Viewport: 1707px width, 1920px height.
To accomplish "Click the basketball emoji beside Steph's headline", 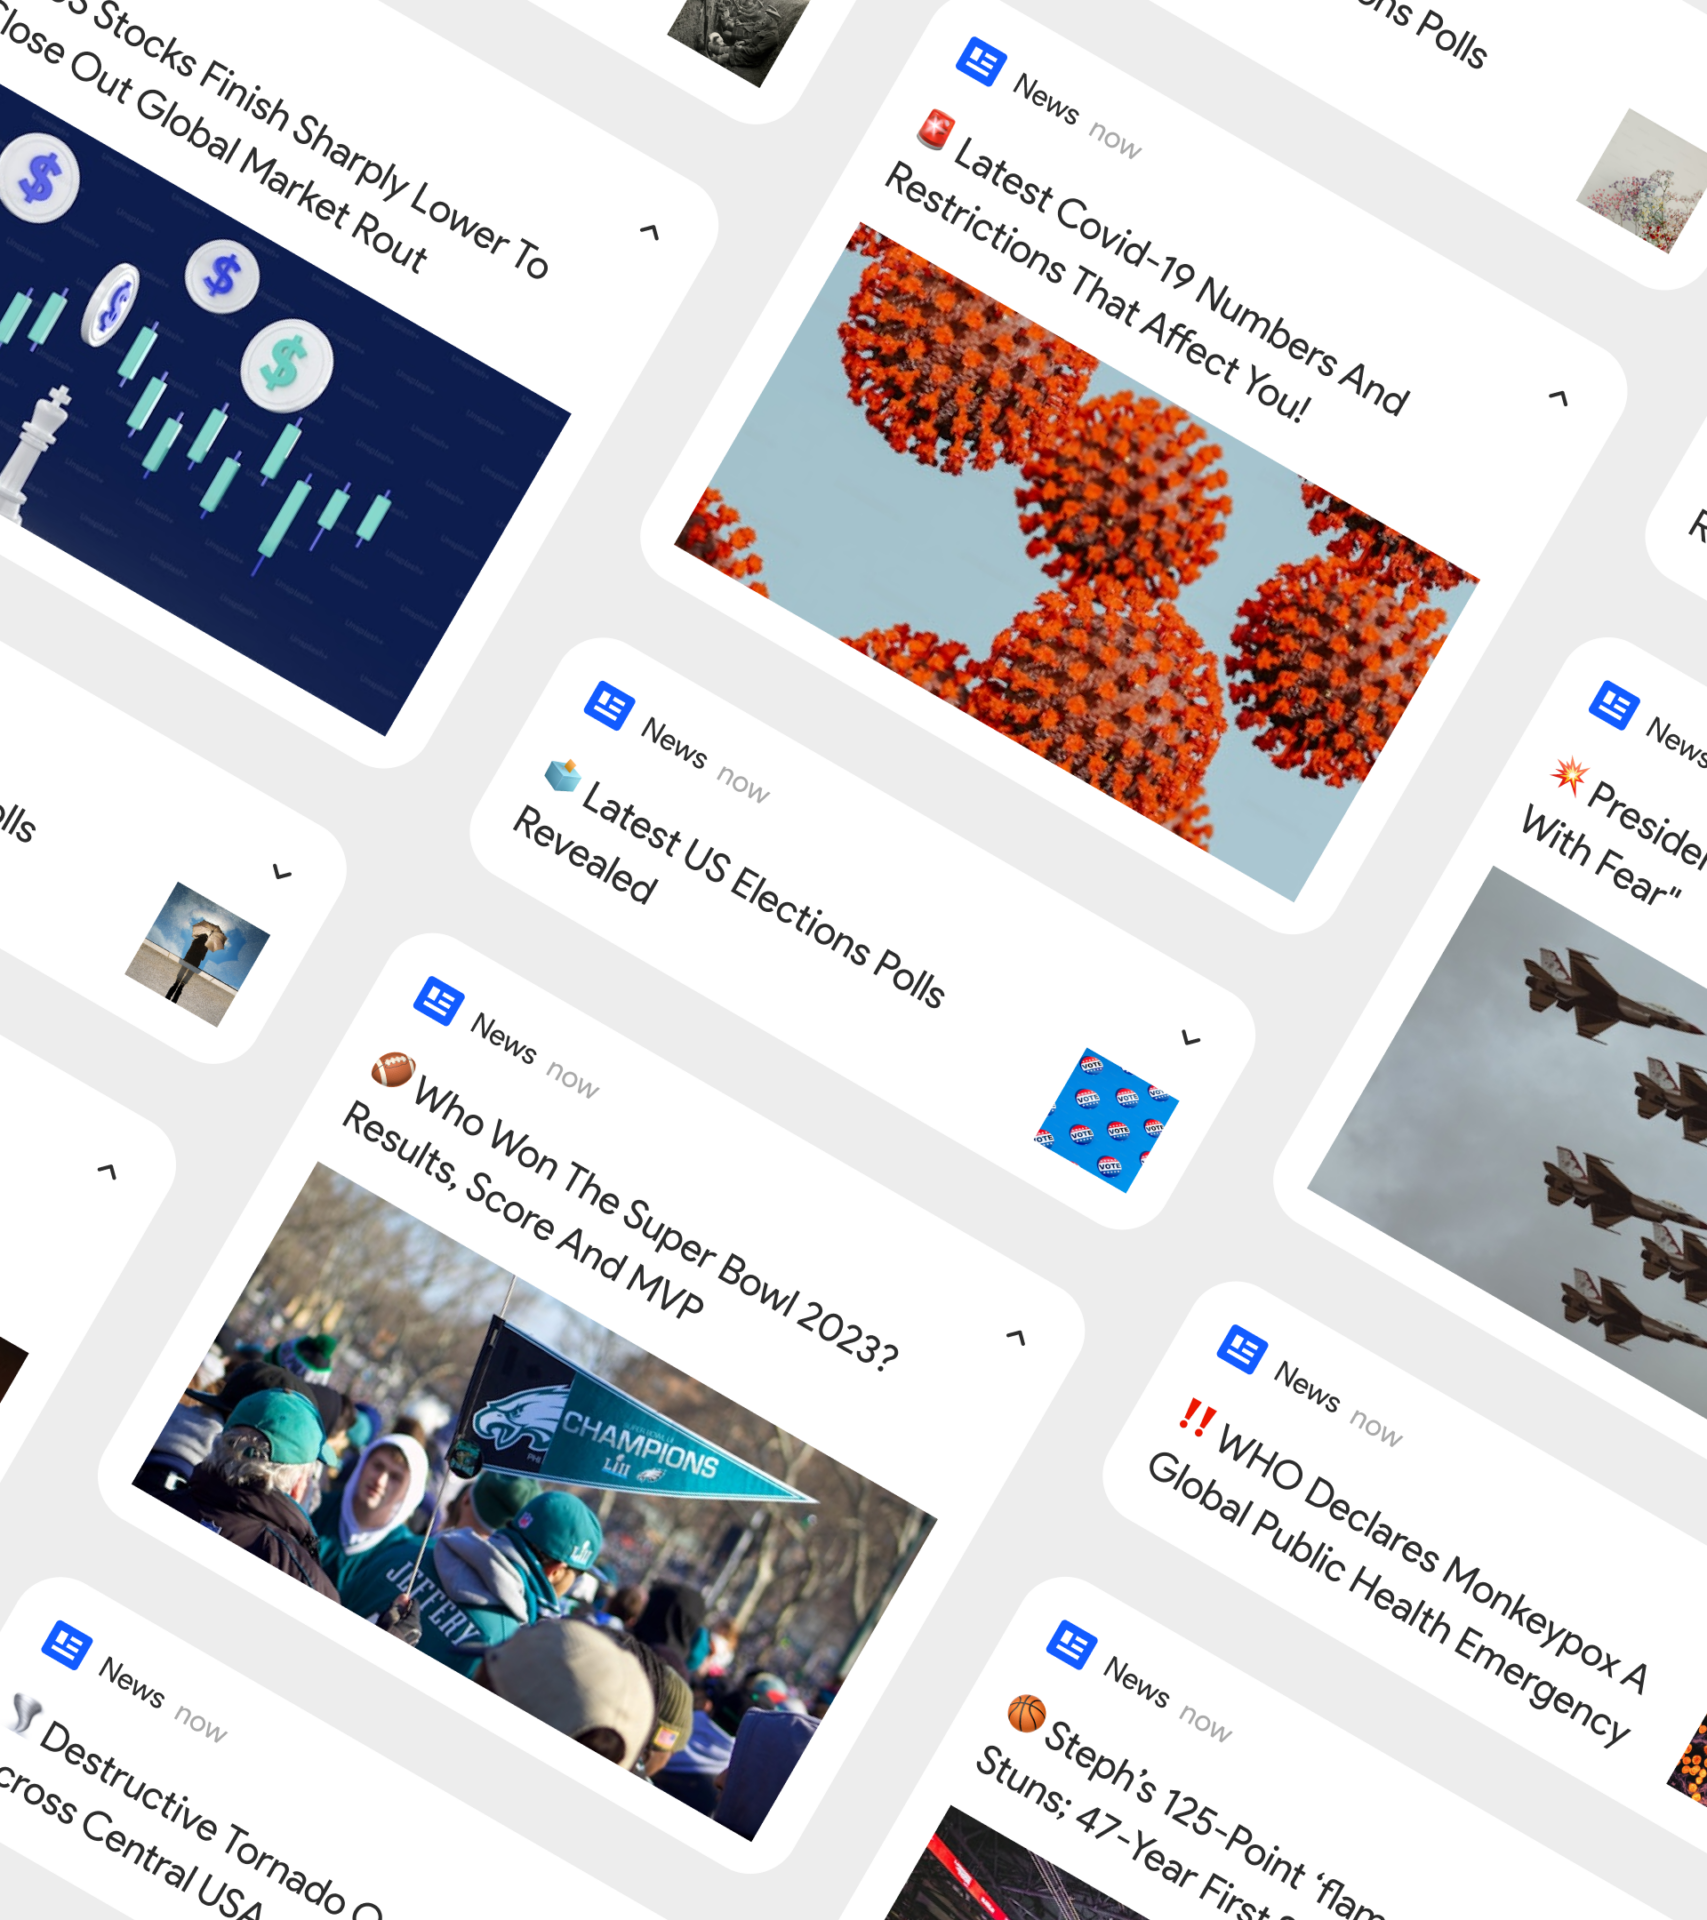I will 1026,1713.
